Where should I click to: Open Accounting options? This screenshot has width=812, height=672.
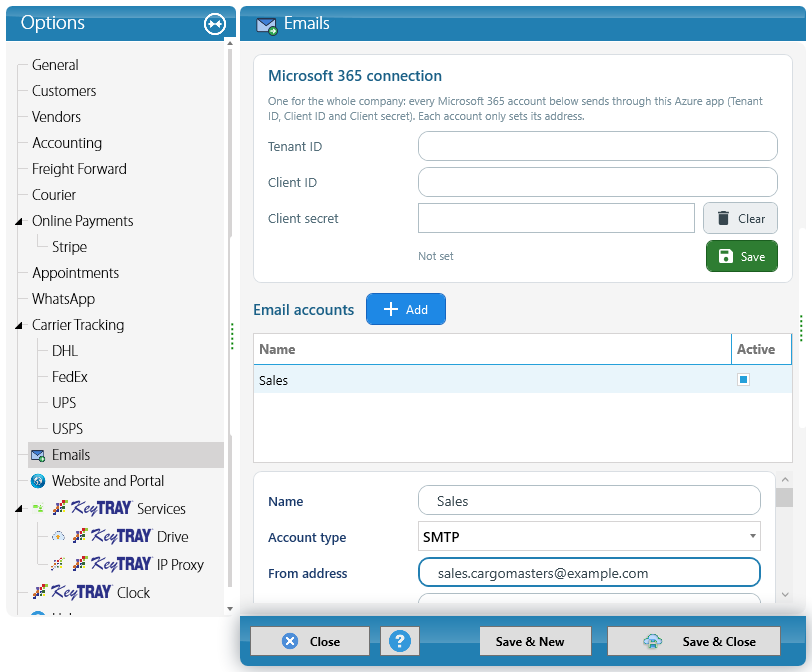pos(67,143)
